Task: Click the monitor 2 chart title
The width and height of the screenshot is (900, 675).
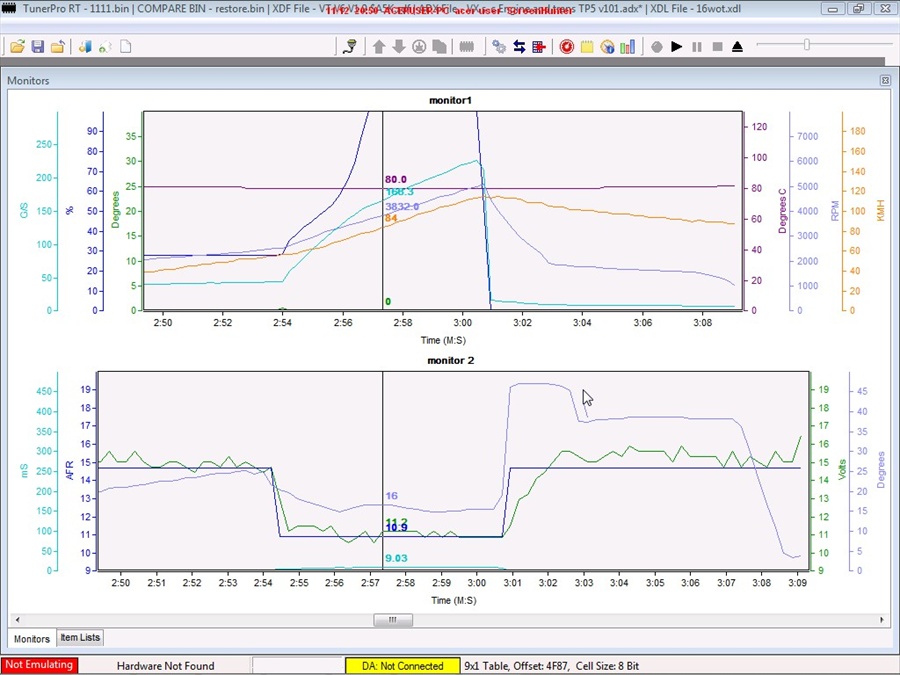Action: [451, 360]
